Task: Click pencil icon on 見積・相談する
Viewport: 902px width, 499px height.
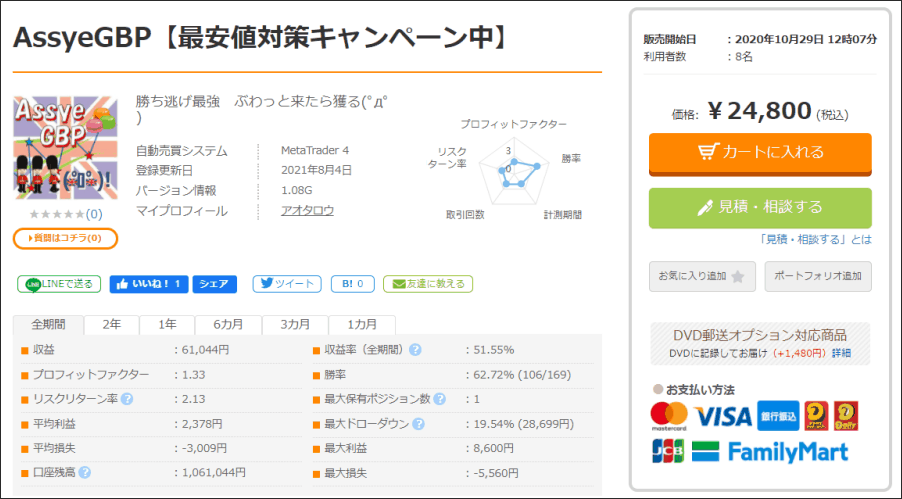Action: point(705,207)
